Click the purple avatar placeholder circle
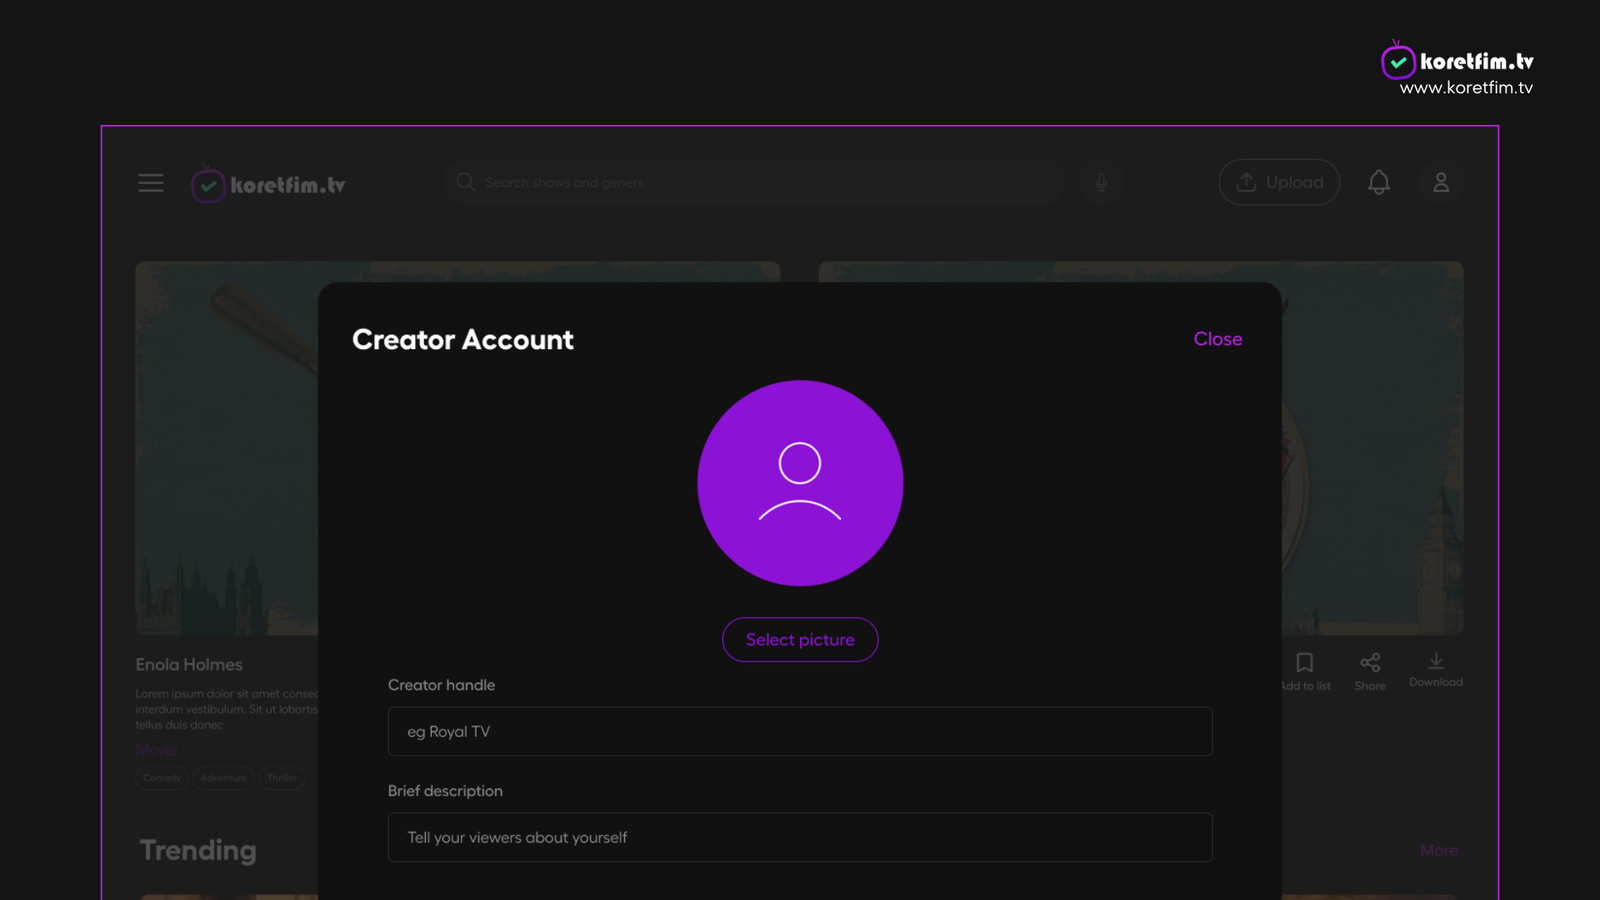Screen dimensions: 1600x900 [x=800, y=483]
